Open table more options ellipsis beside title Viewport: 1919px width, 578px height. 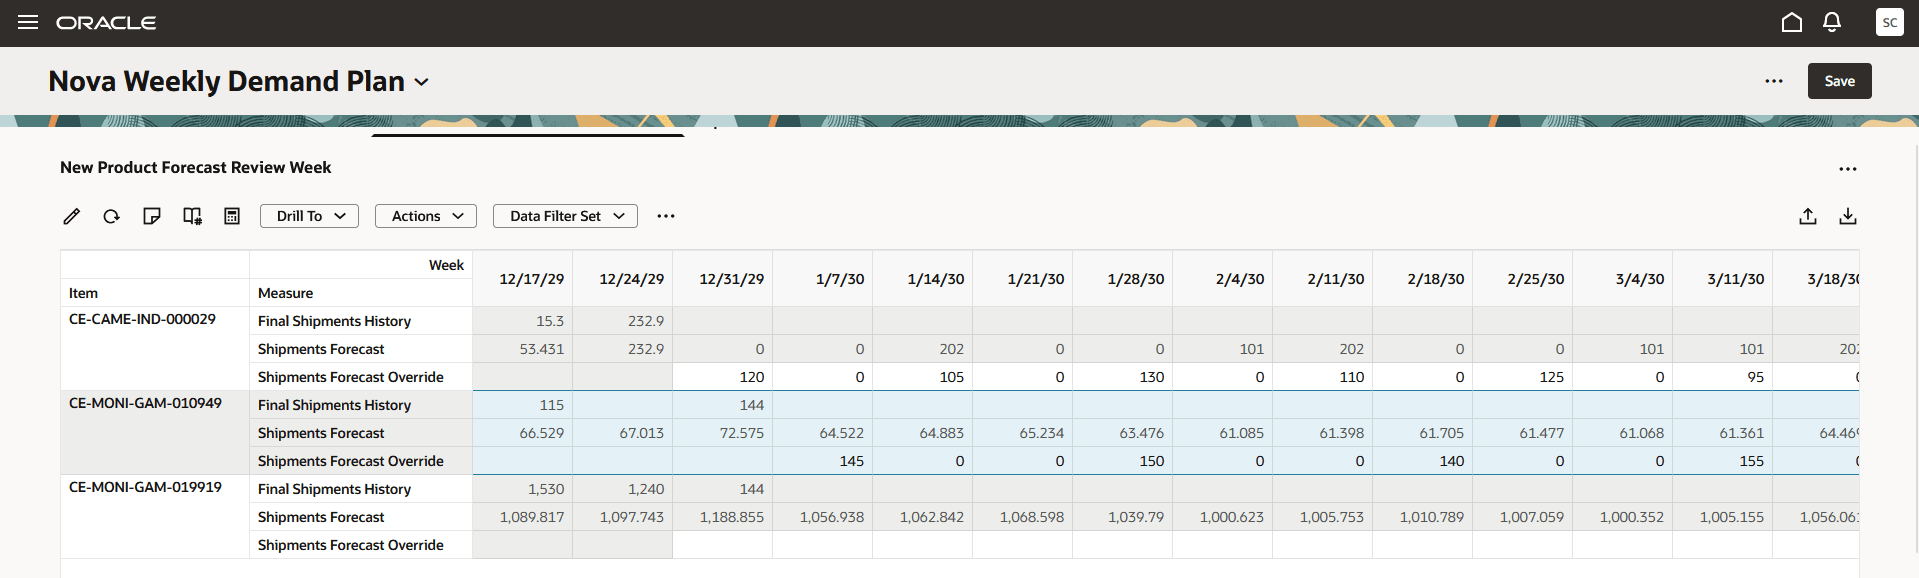[1847, 169]
